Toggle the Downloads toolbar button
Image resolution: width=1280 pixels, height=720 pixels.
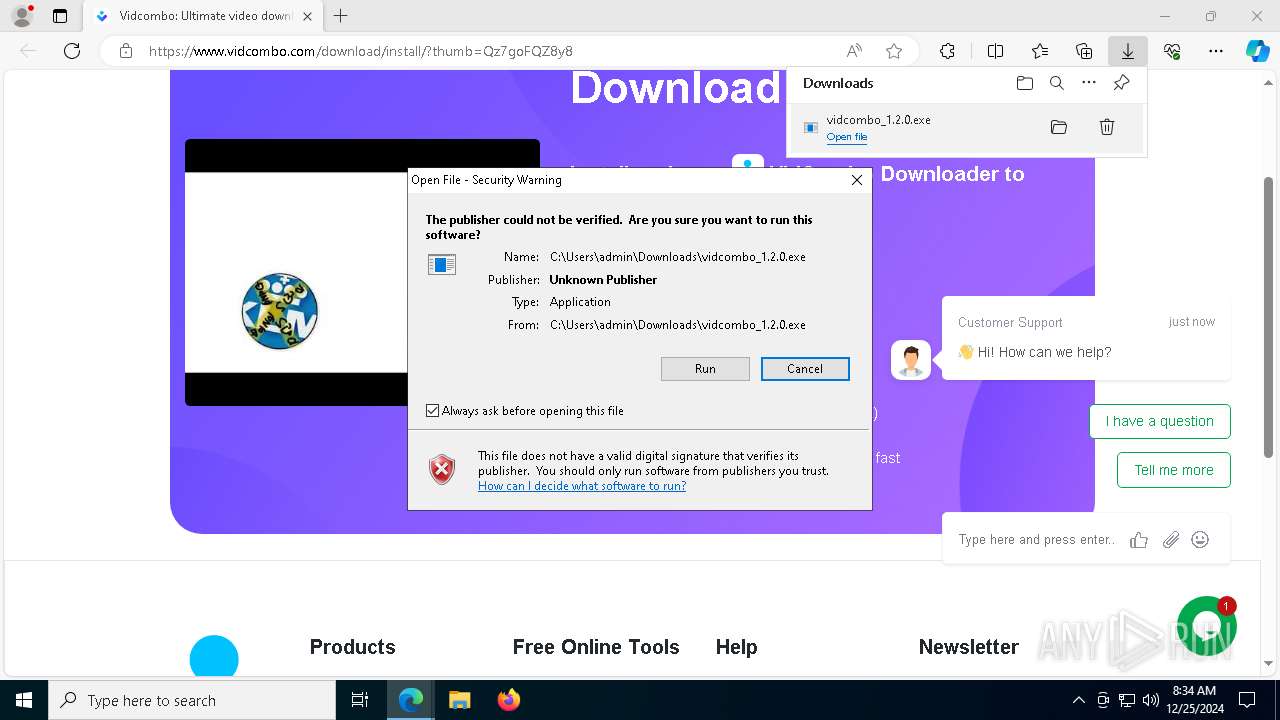[1127, 51]
